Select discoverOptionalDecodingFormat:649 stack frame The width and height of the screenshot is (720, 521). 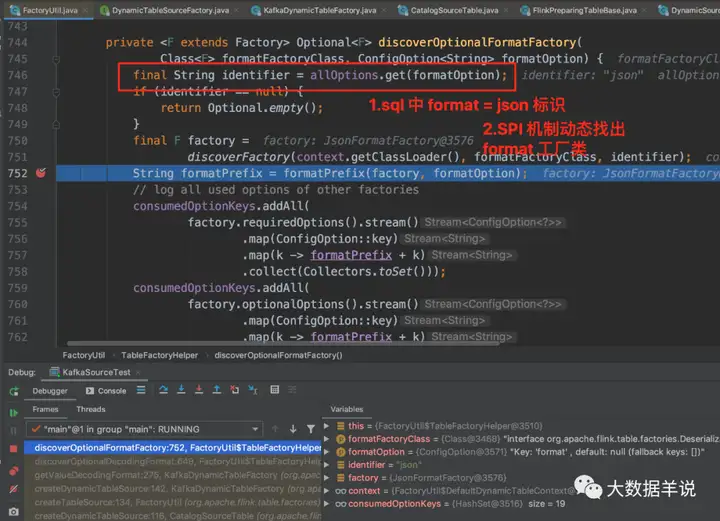point(172,461)
